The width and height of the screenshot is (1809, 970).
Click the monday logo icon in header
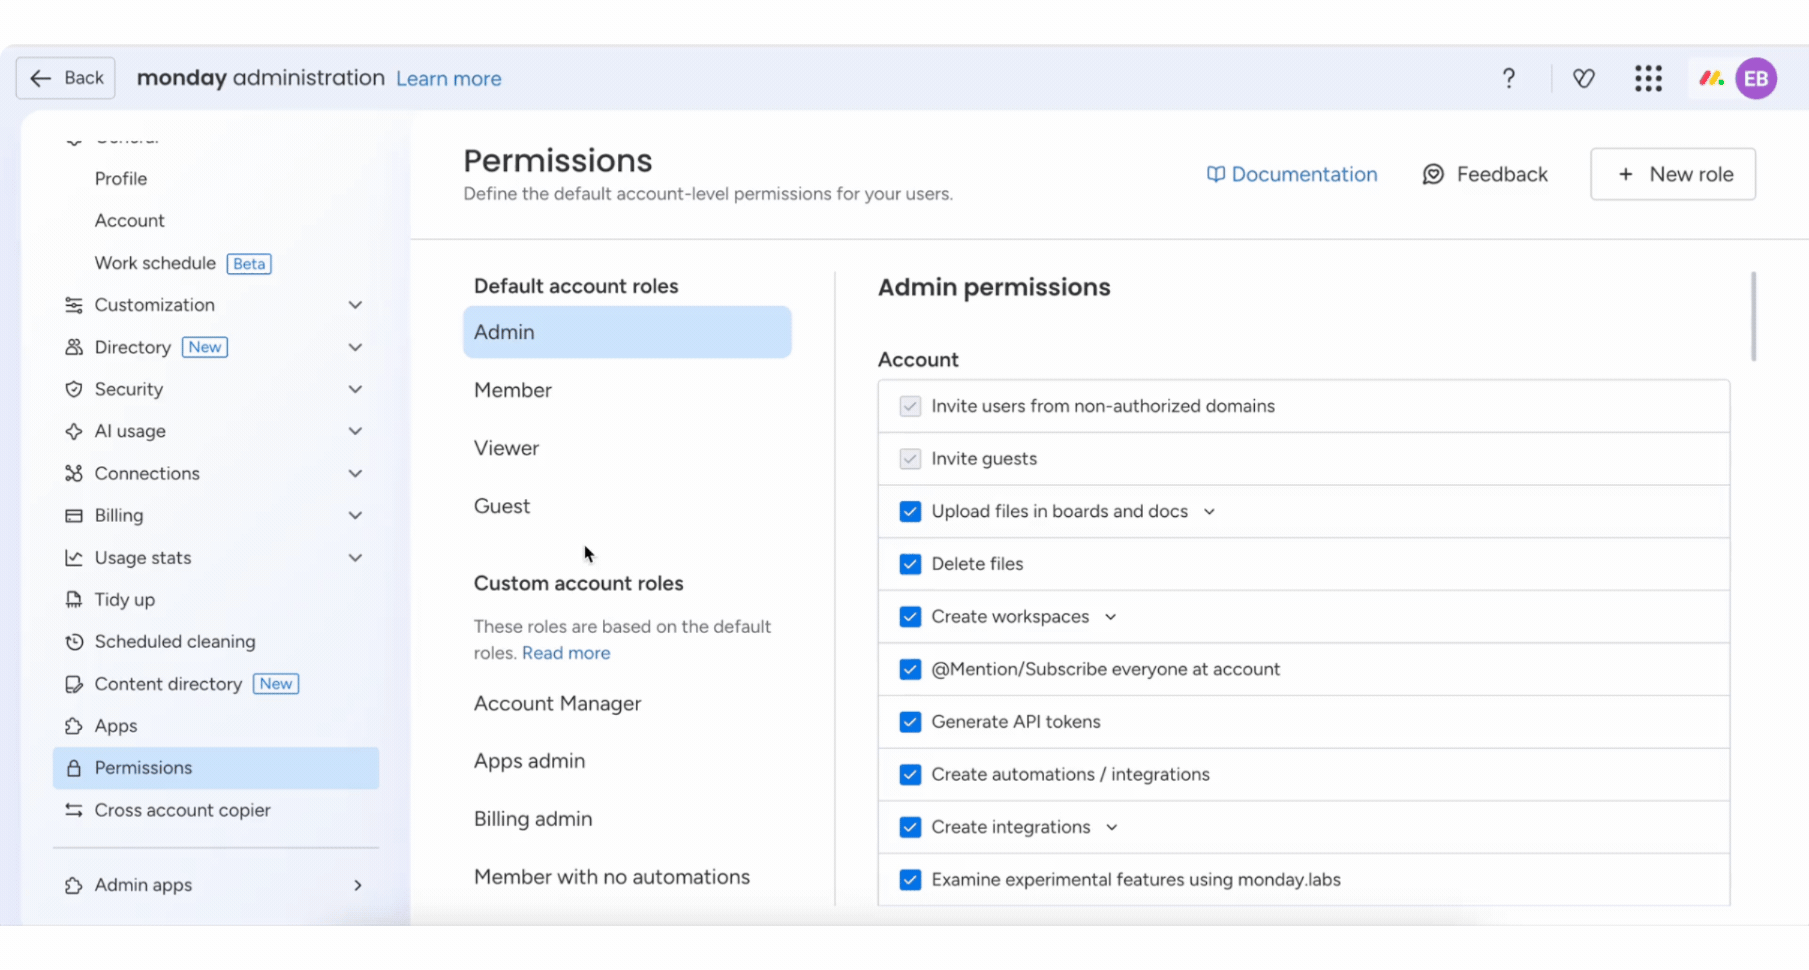(x=1711, y=78)
